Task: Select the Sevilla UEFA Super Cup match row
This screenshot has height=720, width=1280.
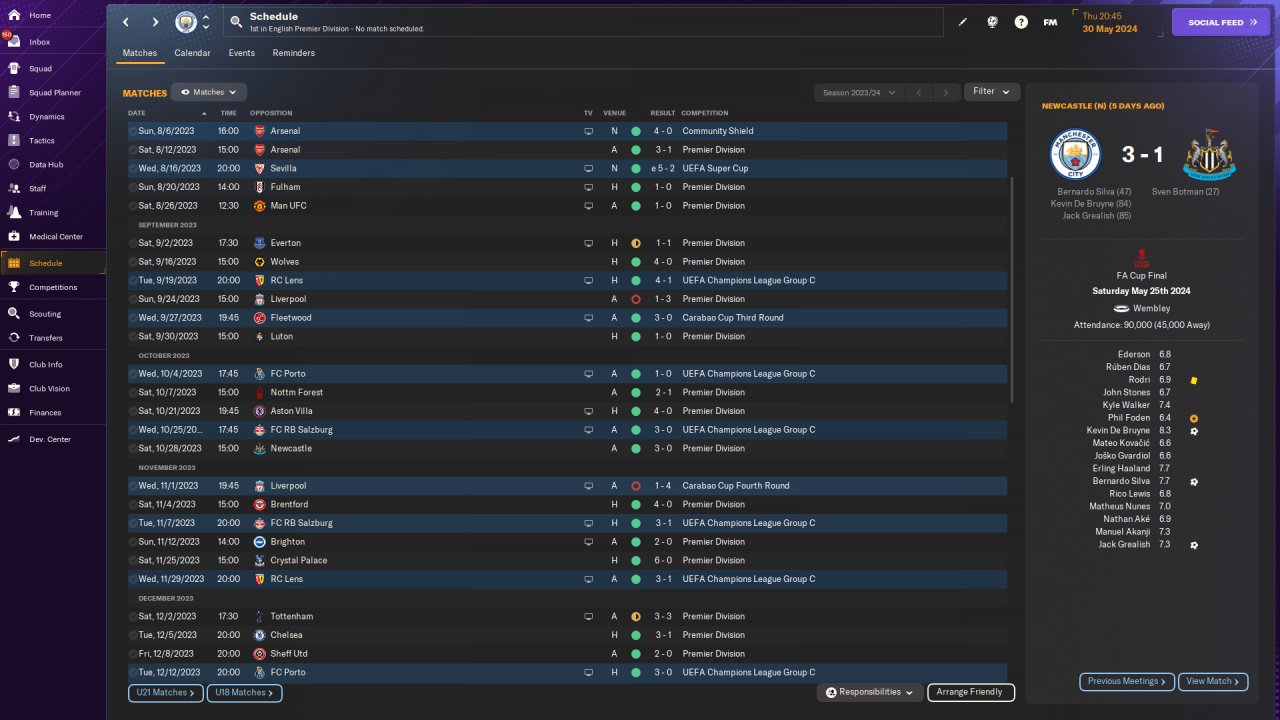Action: pyautogui.click(x=567, y=168)
